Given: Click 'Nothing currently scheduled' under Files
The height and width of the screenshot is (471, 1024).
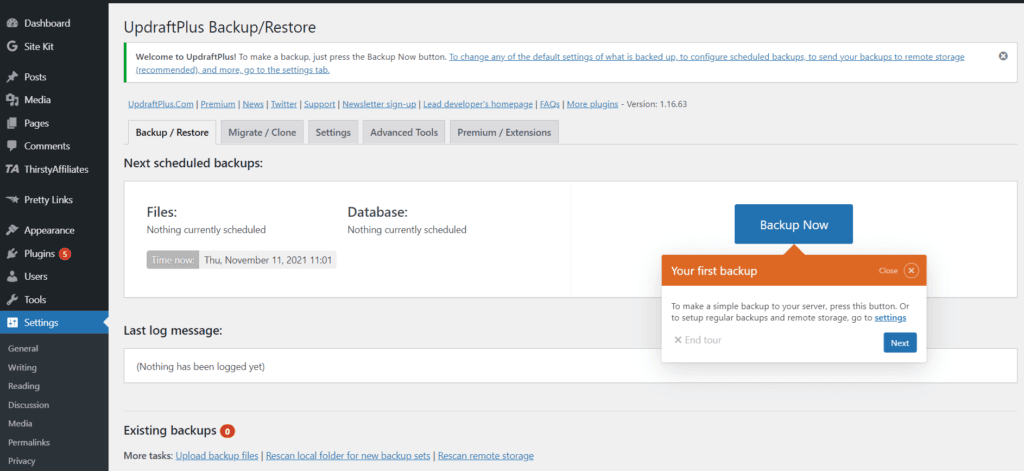Looking at the screenshot, I should click(206, 230).
